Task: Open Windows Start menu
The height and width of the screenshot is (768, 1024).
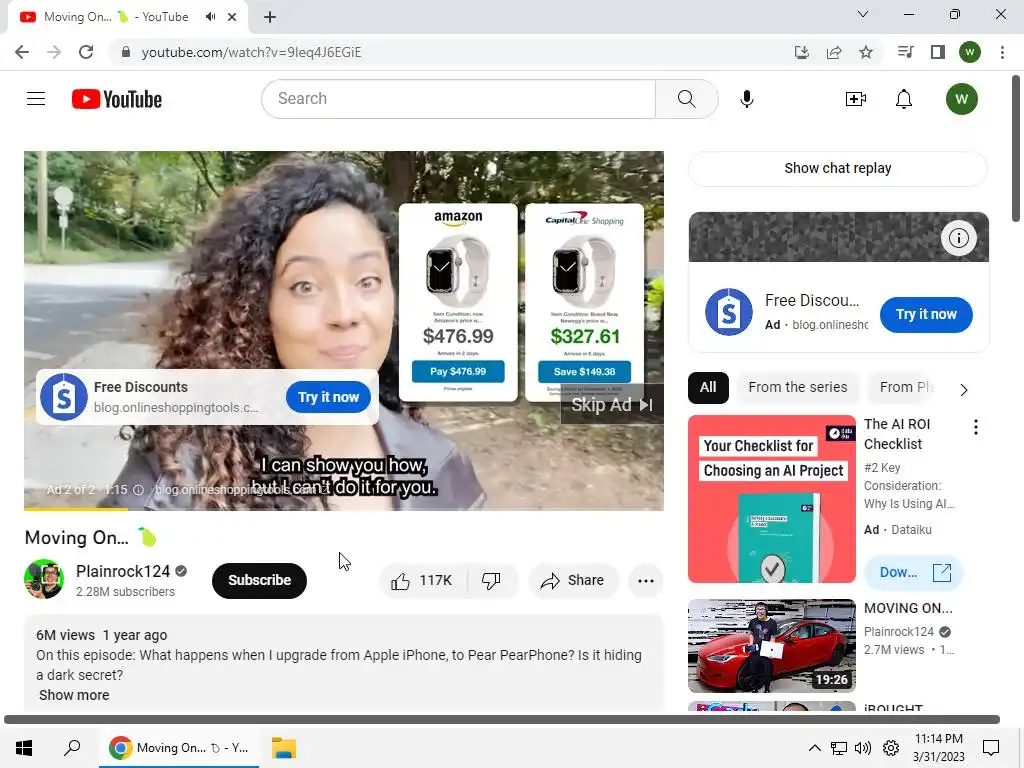Action: pyautogui.click(x=24, y=748)
